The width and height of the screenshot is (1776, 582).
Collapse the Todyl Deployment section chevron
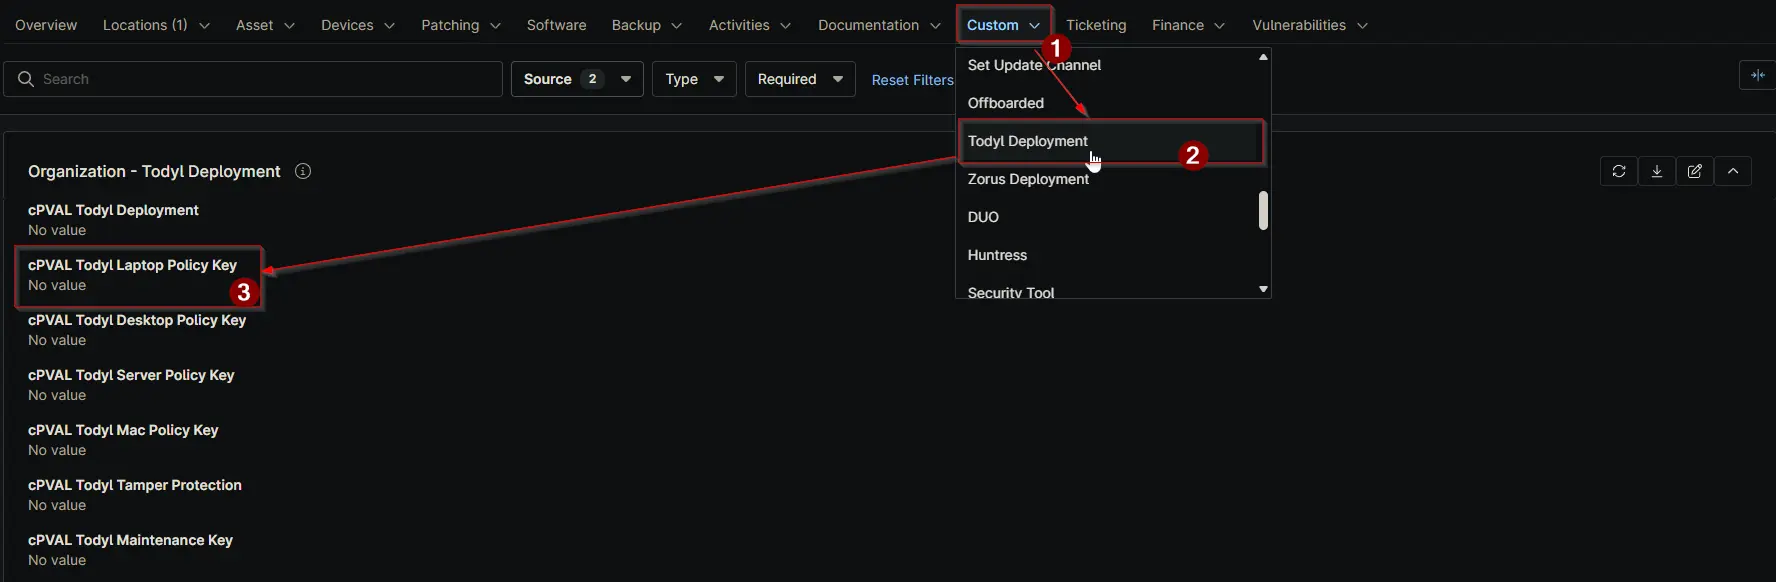click(x=1733, y=171)
